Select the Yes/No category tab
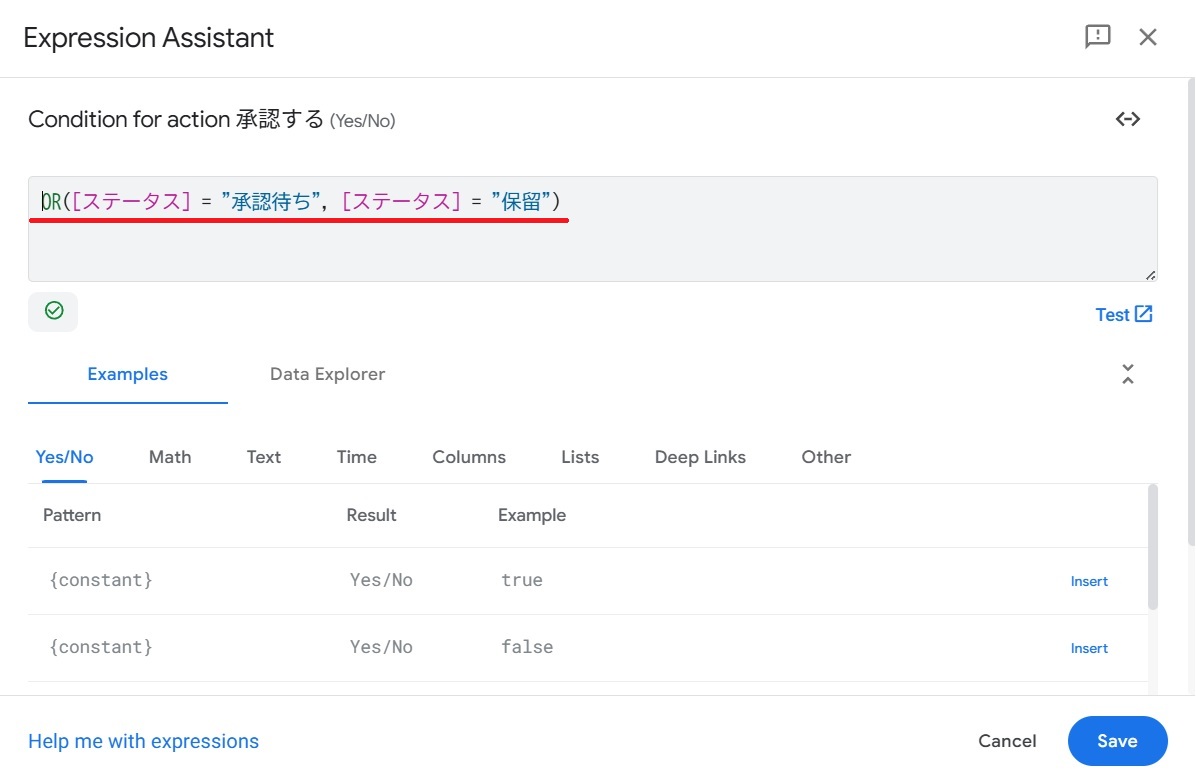This screenshot has height=782, width=1196. click(x=64, y=457)
